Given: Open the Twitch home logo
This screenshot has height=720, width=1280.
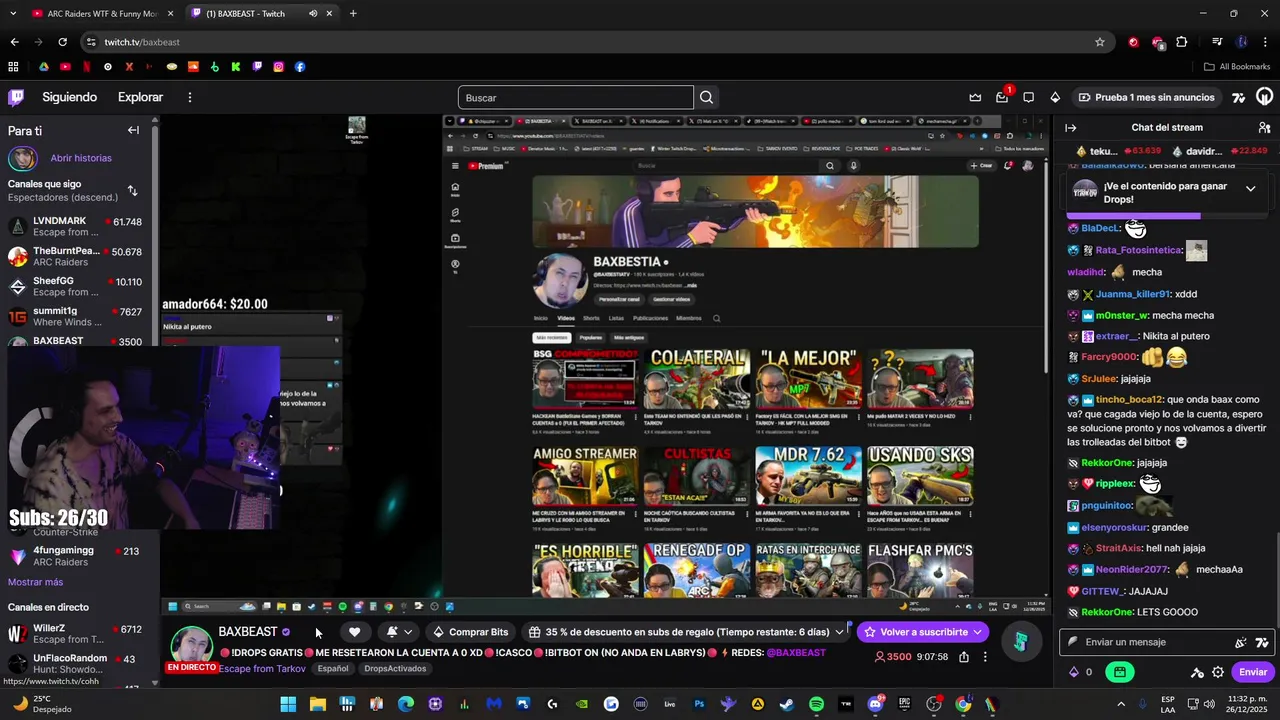Looking at the screenshot, I should (16, 97).
